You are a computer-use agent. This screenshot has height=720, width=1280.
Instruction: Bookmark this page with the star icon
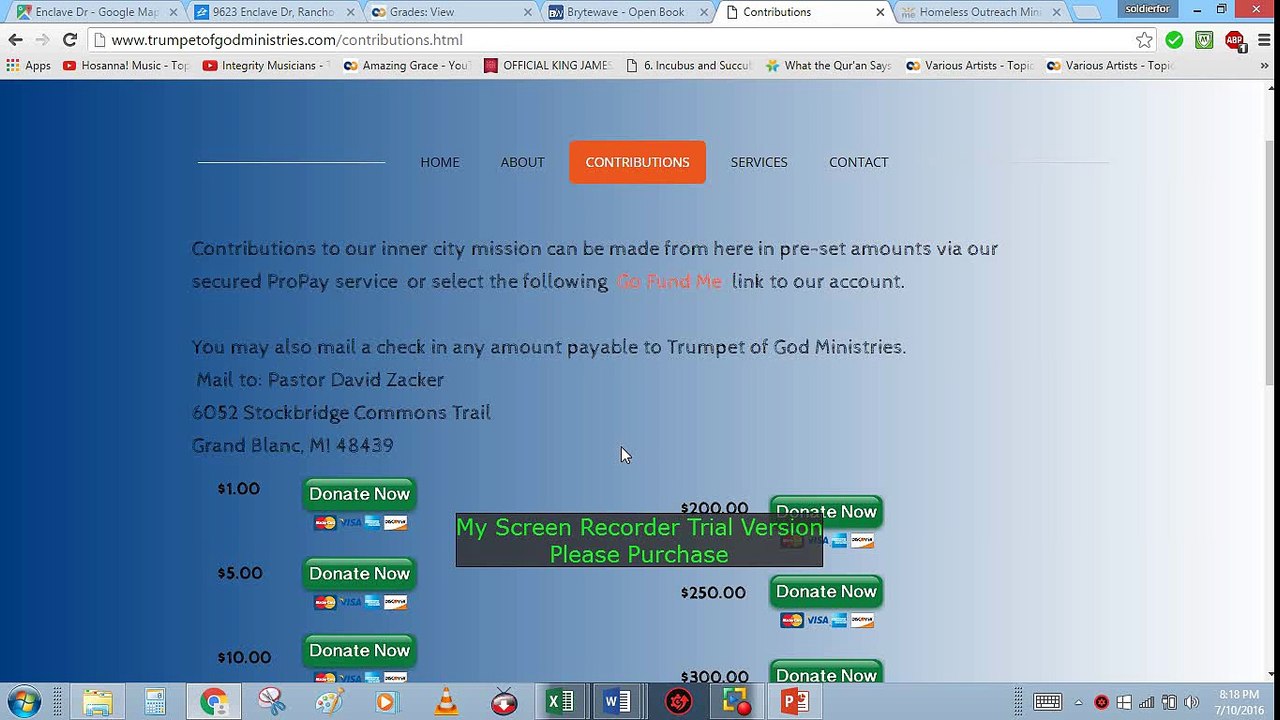tap(1144, 40)
